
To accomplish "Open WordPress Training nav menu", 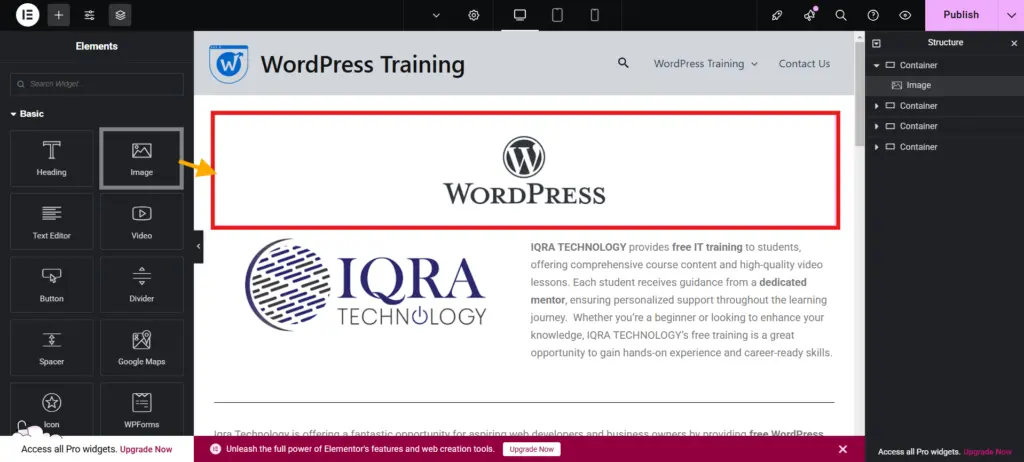I will (705, 64).
